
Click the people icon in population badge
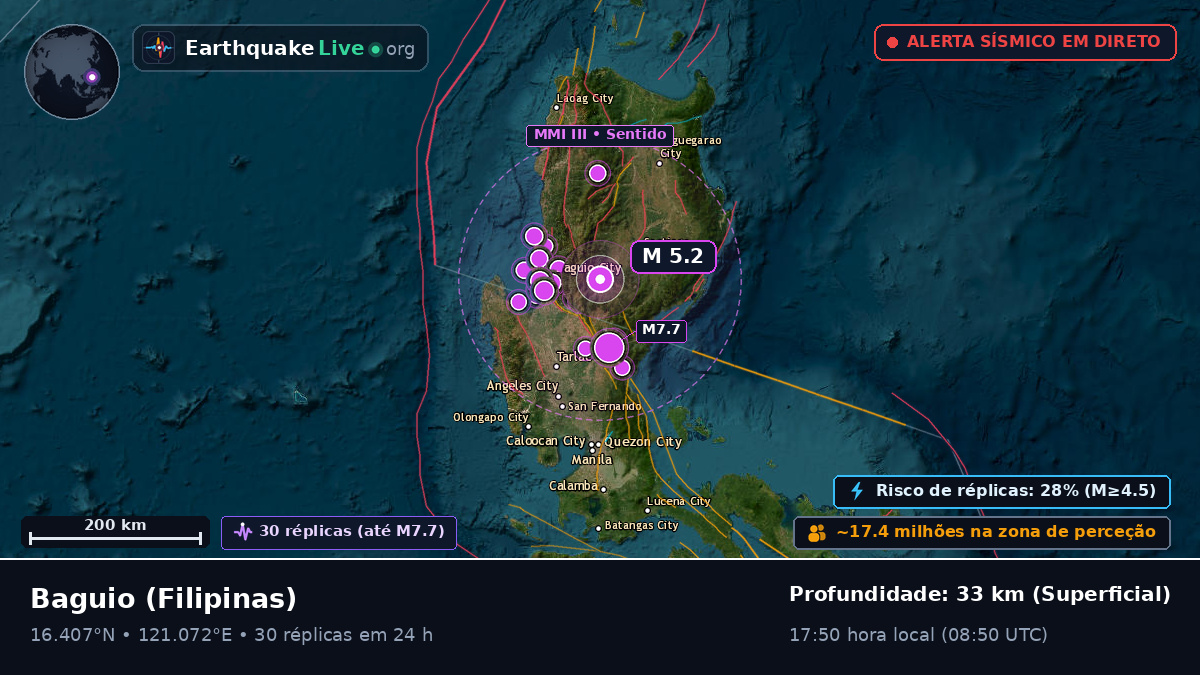point(817,533)
